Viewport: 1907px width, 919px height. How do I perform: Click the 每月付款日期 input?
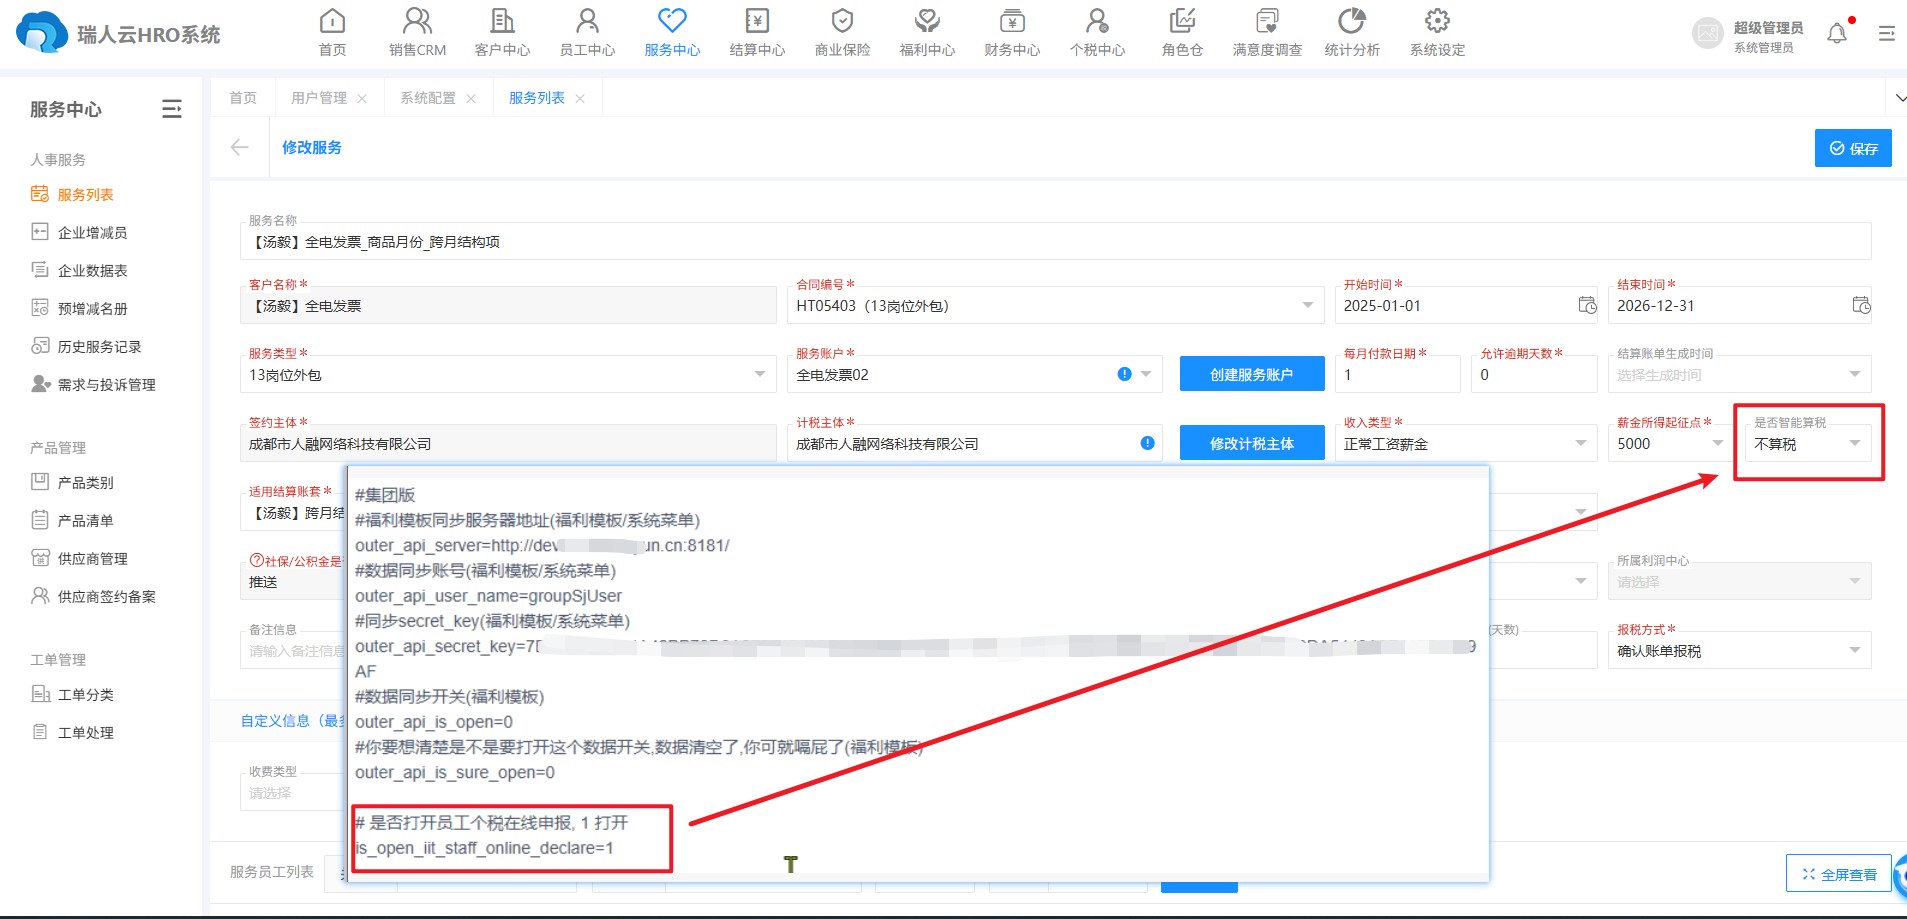coord(1397,374)
